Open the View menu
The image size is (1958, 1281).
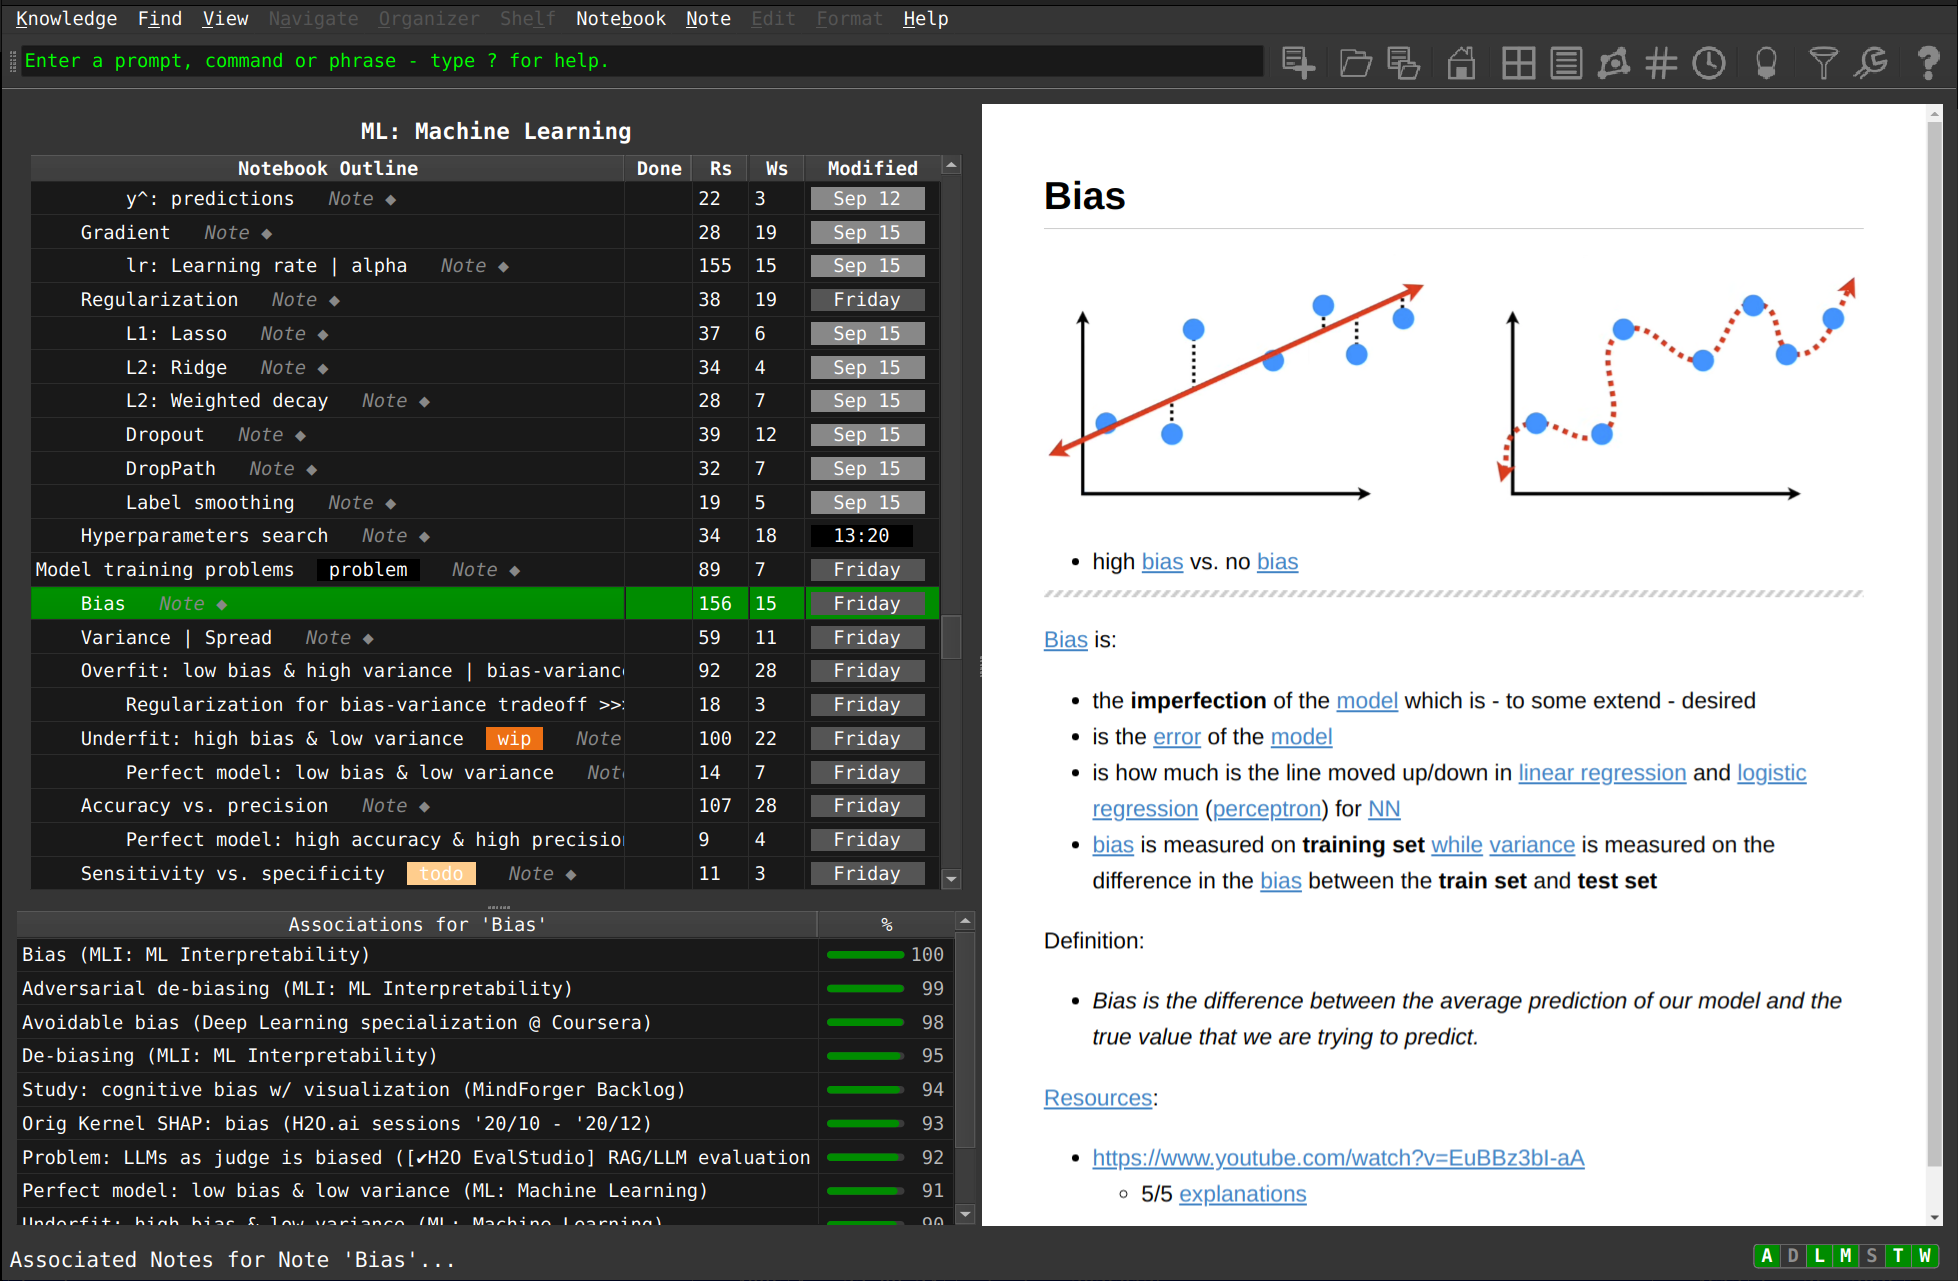tap(225, 18)
